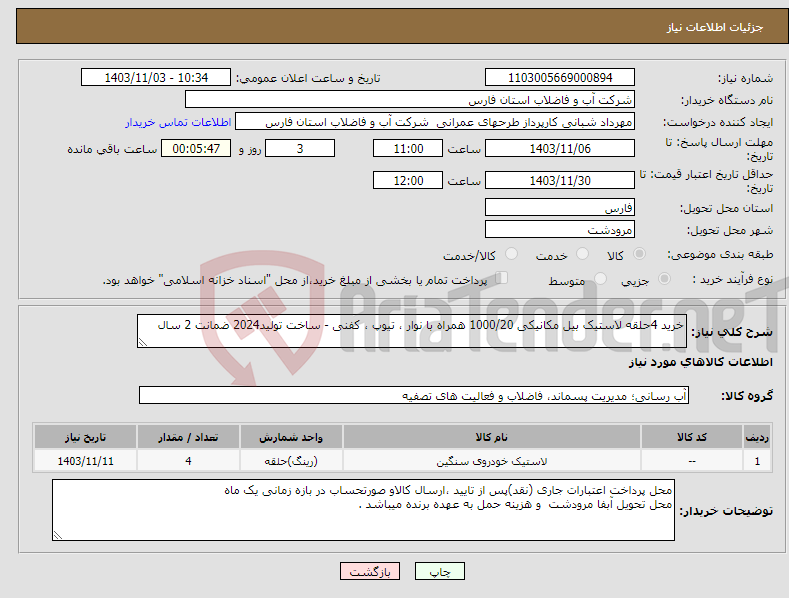Click the طبقه بندی موضوعی label
The height and width of the screenshot is (598, 789).
(720, 255)
